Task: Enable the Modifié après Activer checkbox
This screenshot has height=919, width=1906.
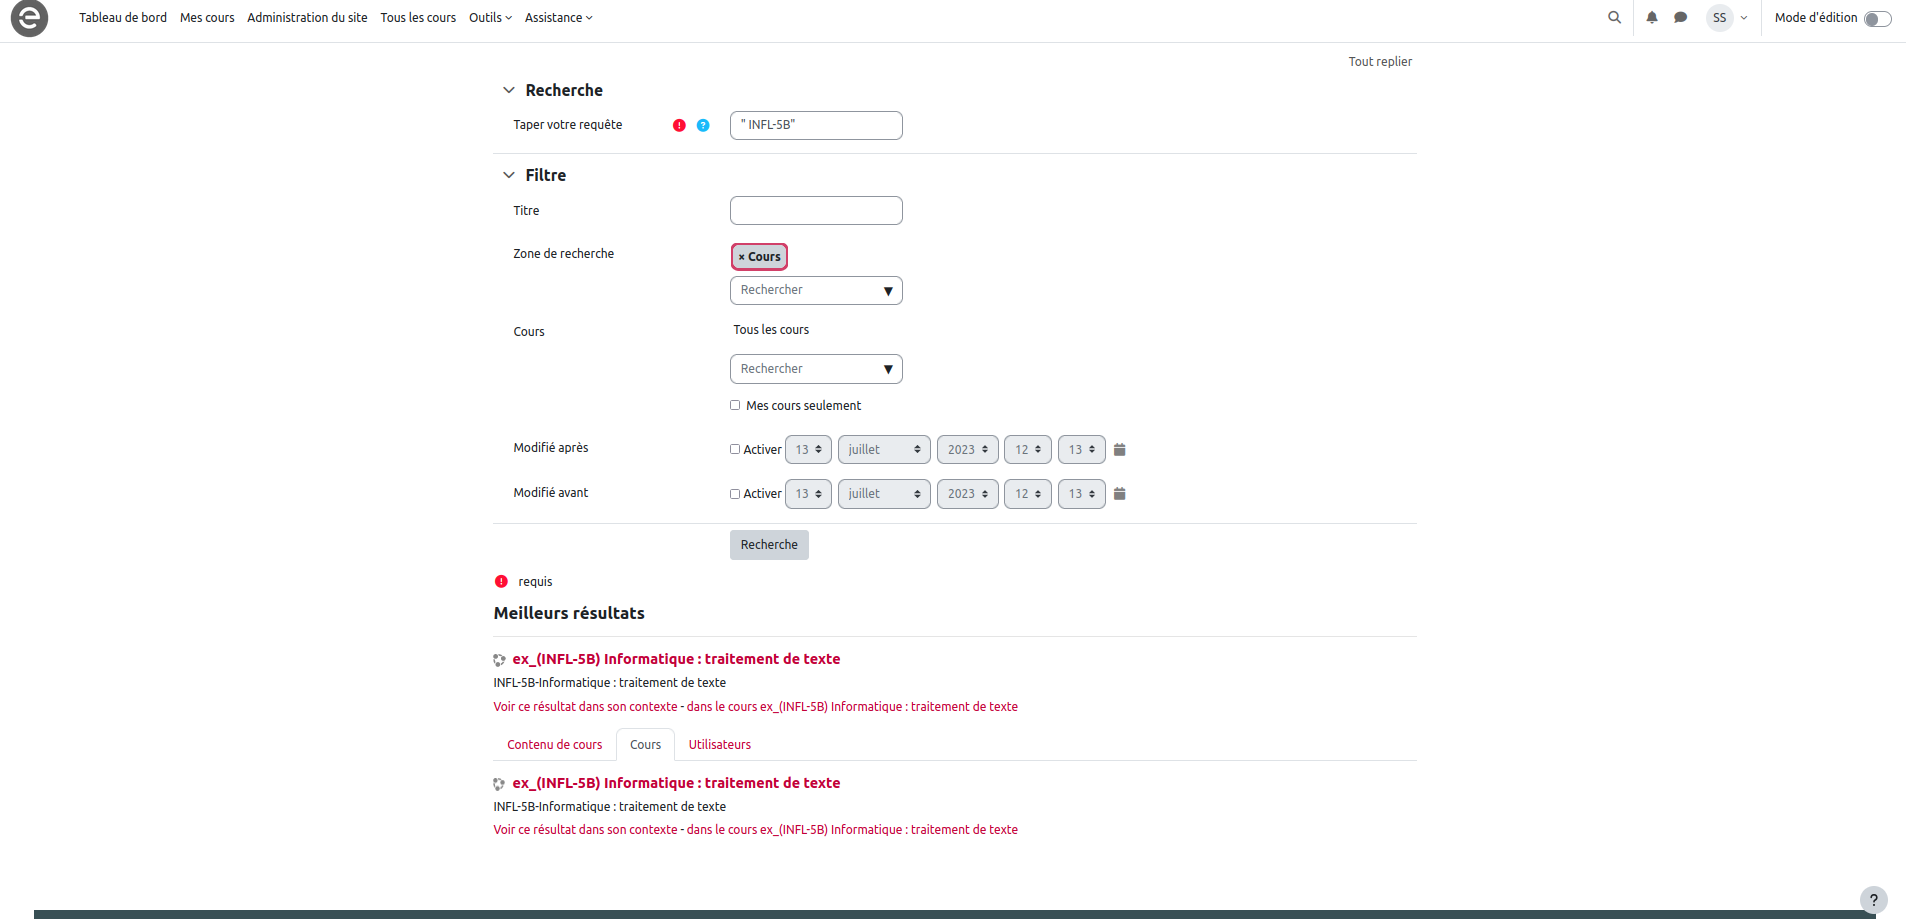Action: (735, 450)
